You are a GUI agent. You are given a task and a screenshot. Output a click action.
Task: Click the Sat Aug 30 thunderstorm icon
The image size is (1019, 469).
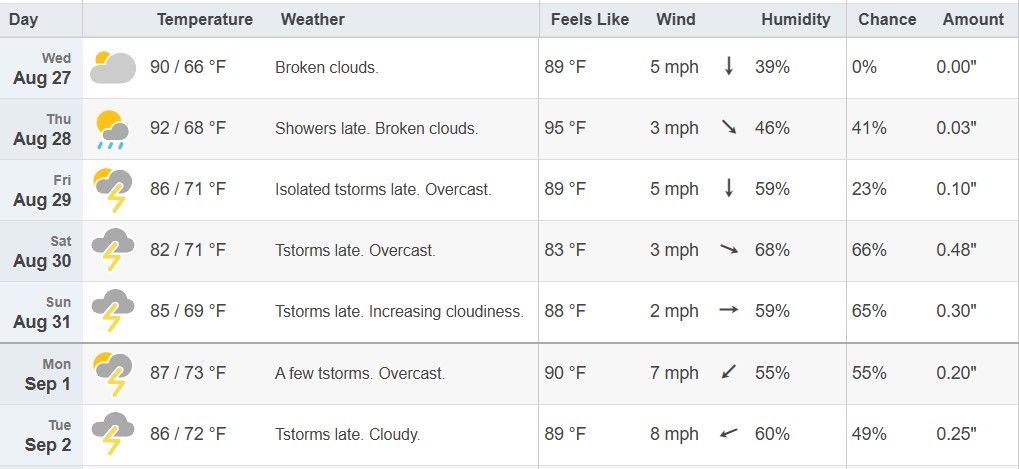coord(113,250)
